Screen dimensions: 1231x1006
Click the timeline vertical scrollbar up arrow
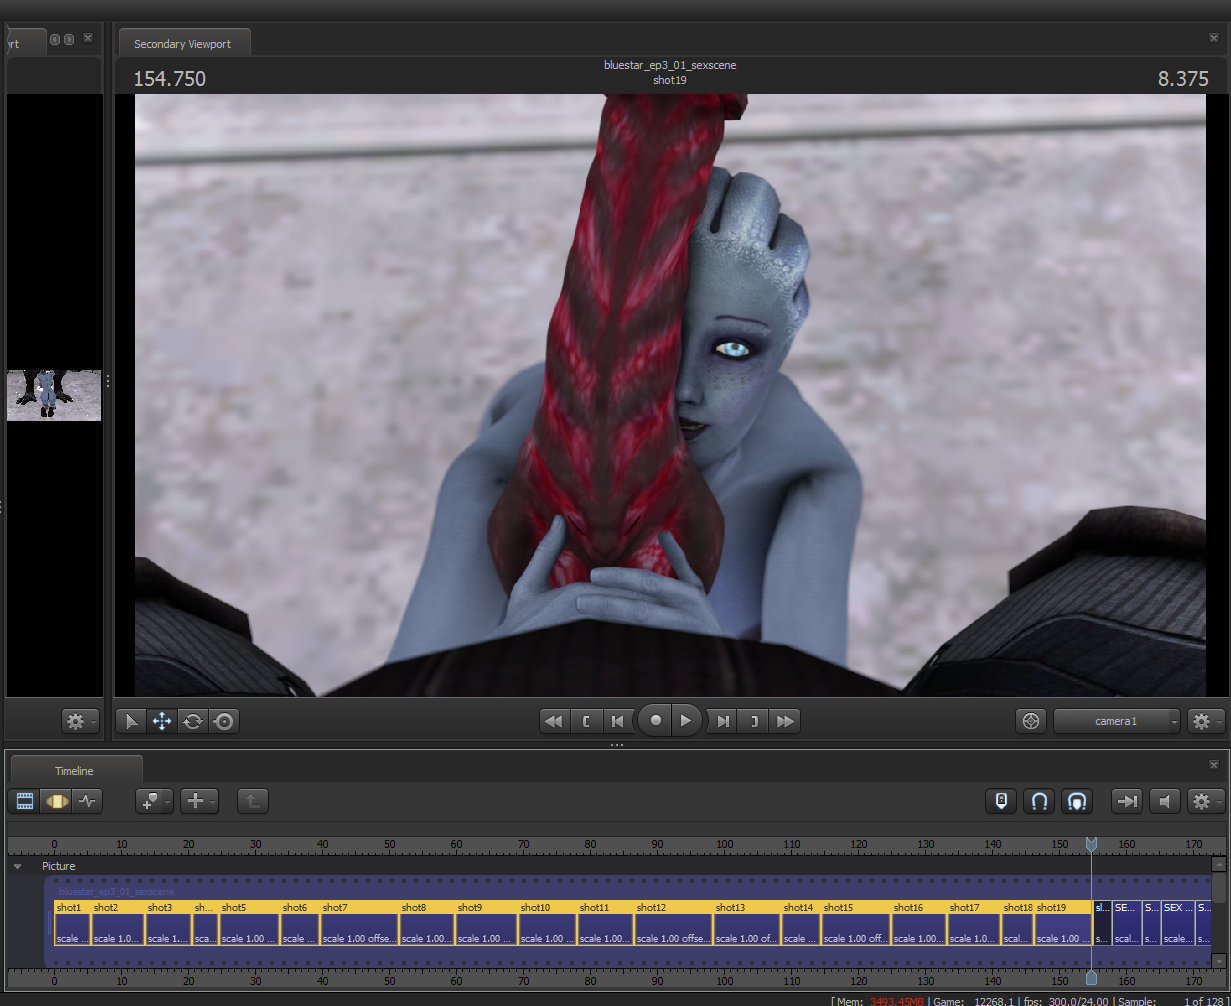(x=1218, y=864)
